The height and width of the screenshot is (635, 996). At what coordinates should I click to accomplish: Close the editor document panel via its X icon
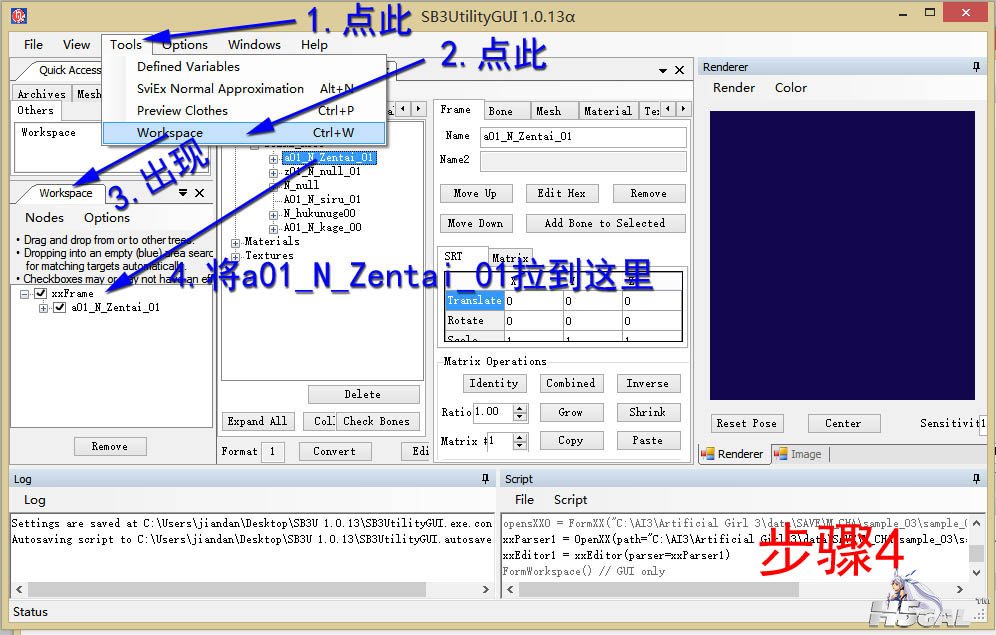coord(679,70)
